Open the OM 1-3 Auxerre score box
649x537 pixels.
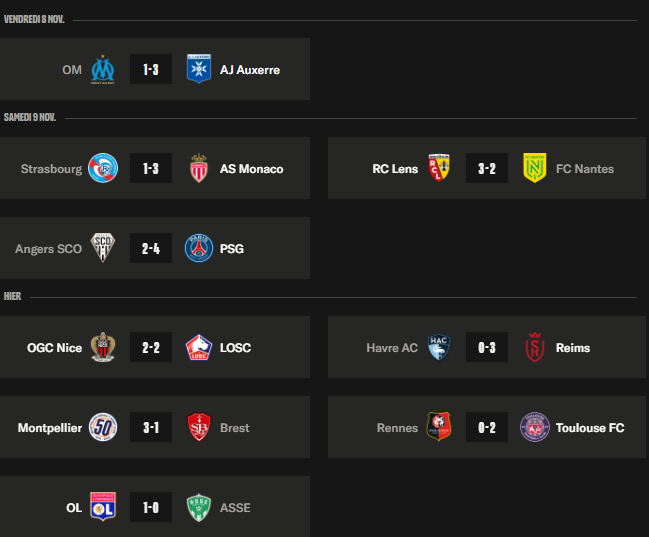pyautogui.click(x=151, y=69)
